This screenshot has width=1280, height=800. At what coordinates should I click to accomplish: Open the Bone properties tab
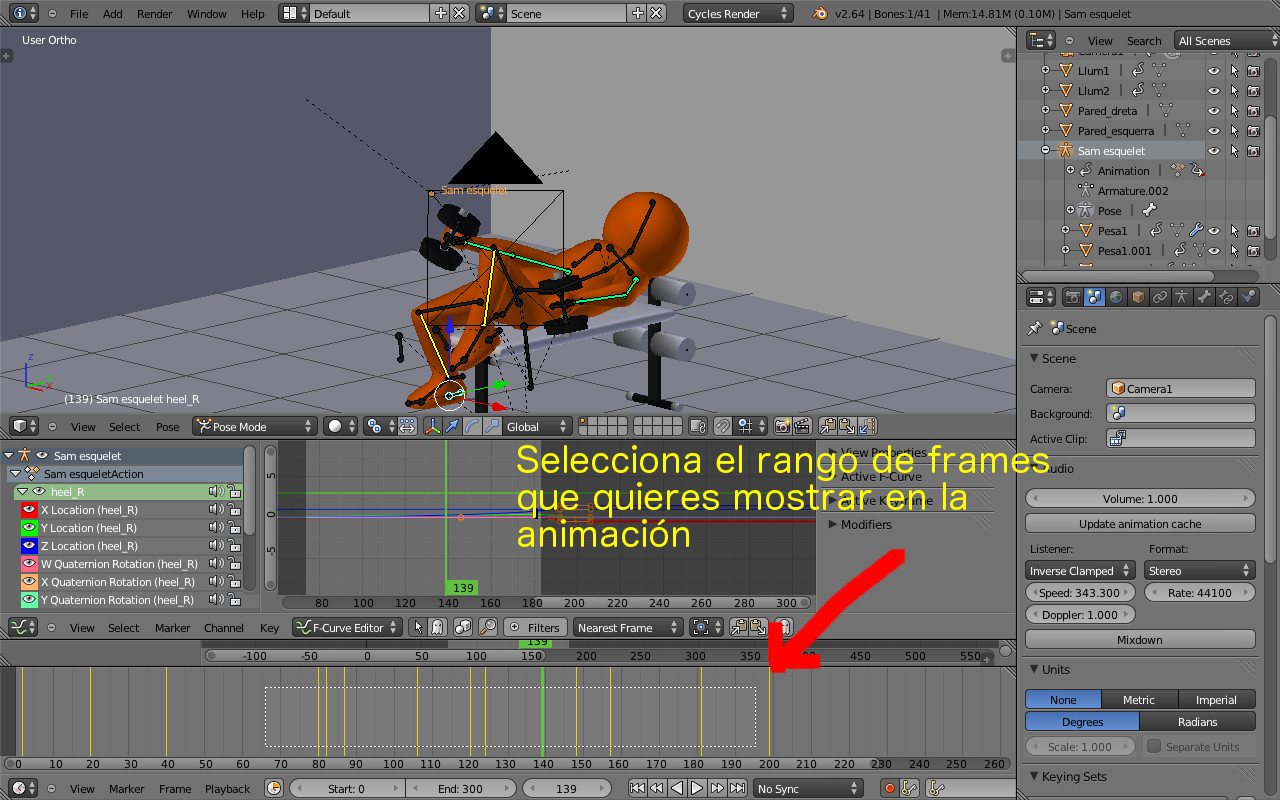coord(1205,297)
